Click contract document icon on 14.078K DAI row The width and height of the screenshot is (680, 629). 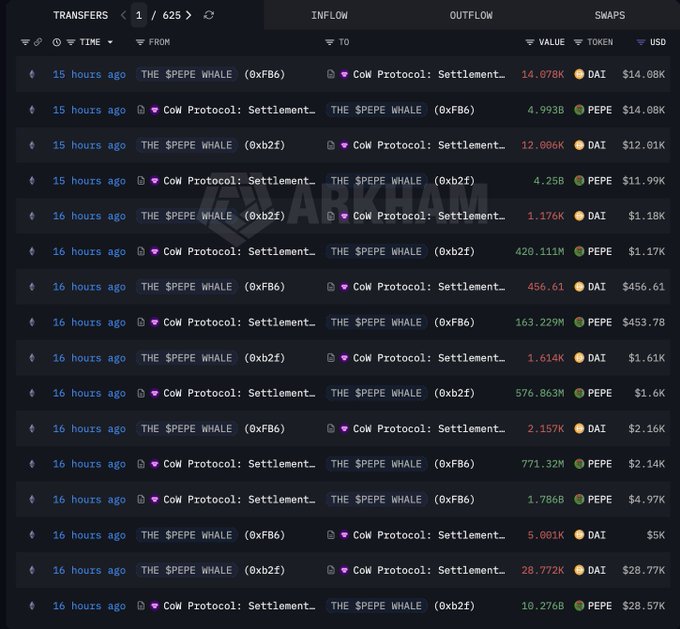click(x=330, y=74)
